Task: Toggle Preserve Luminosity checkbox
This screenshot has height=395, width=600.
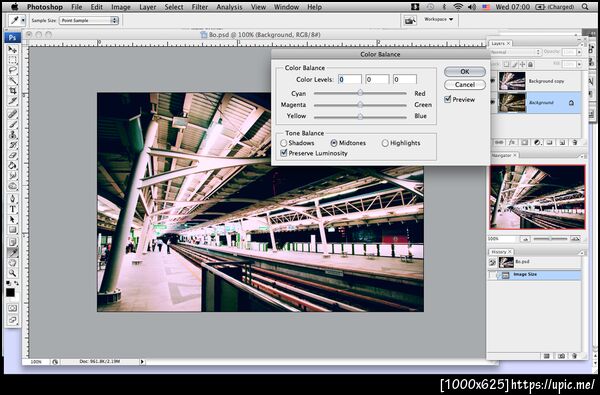Action: click(284, 153)
